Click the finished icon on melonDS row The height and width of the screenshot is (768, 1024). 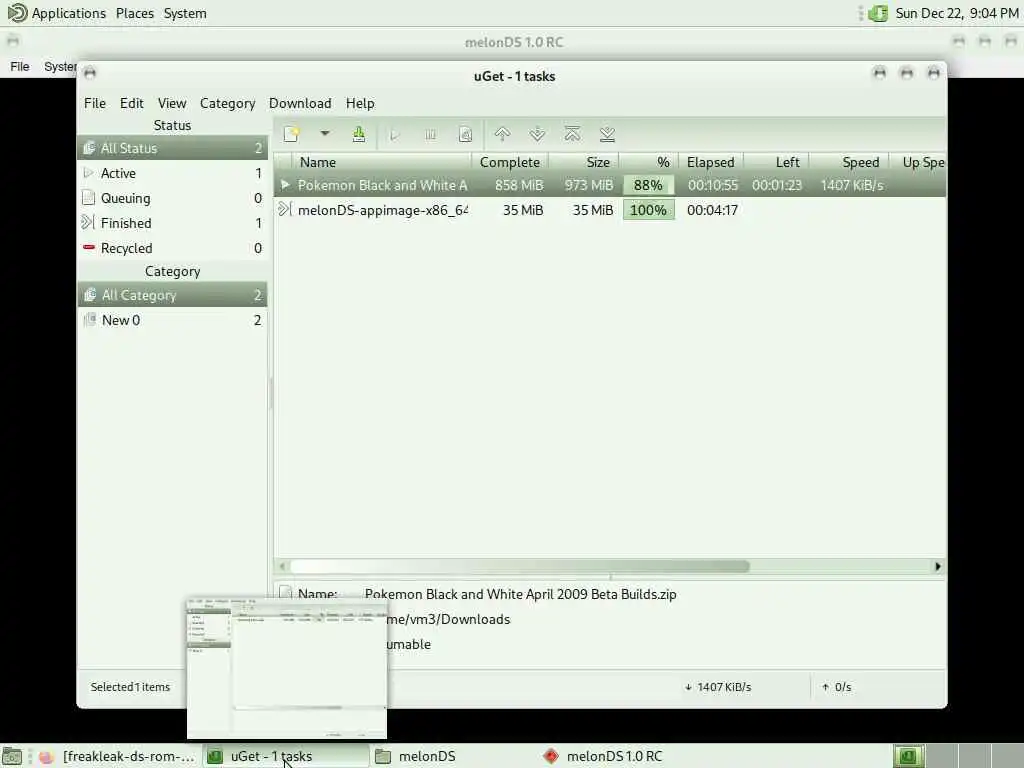pyautogui.click(x=285, y=210)
